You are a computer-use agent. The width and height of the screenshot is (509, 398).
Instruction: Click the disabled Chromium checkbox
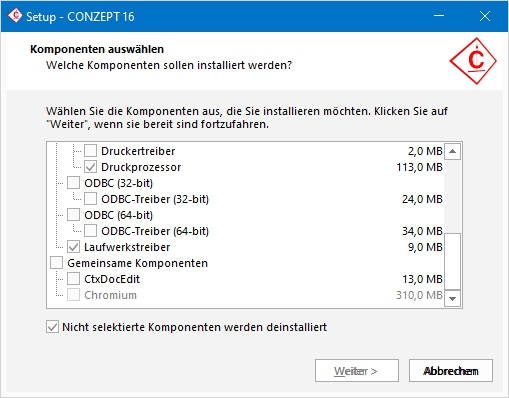pyautogui.click(x=73, y=295)
